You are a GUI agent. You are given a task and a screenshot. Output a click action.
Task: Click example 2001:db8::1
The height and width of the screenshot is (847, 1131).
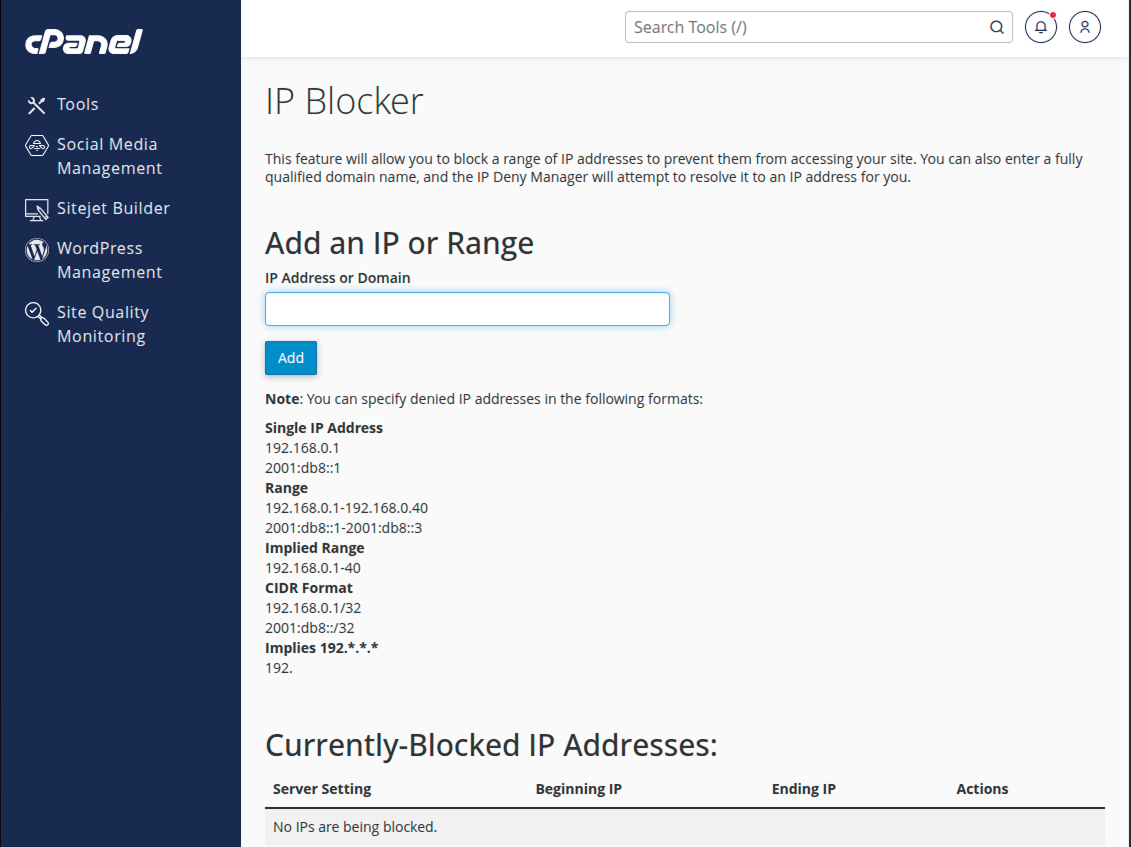(302, 468)
